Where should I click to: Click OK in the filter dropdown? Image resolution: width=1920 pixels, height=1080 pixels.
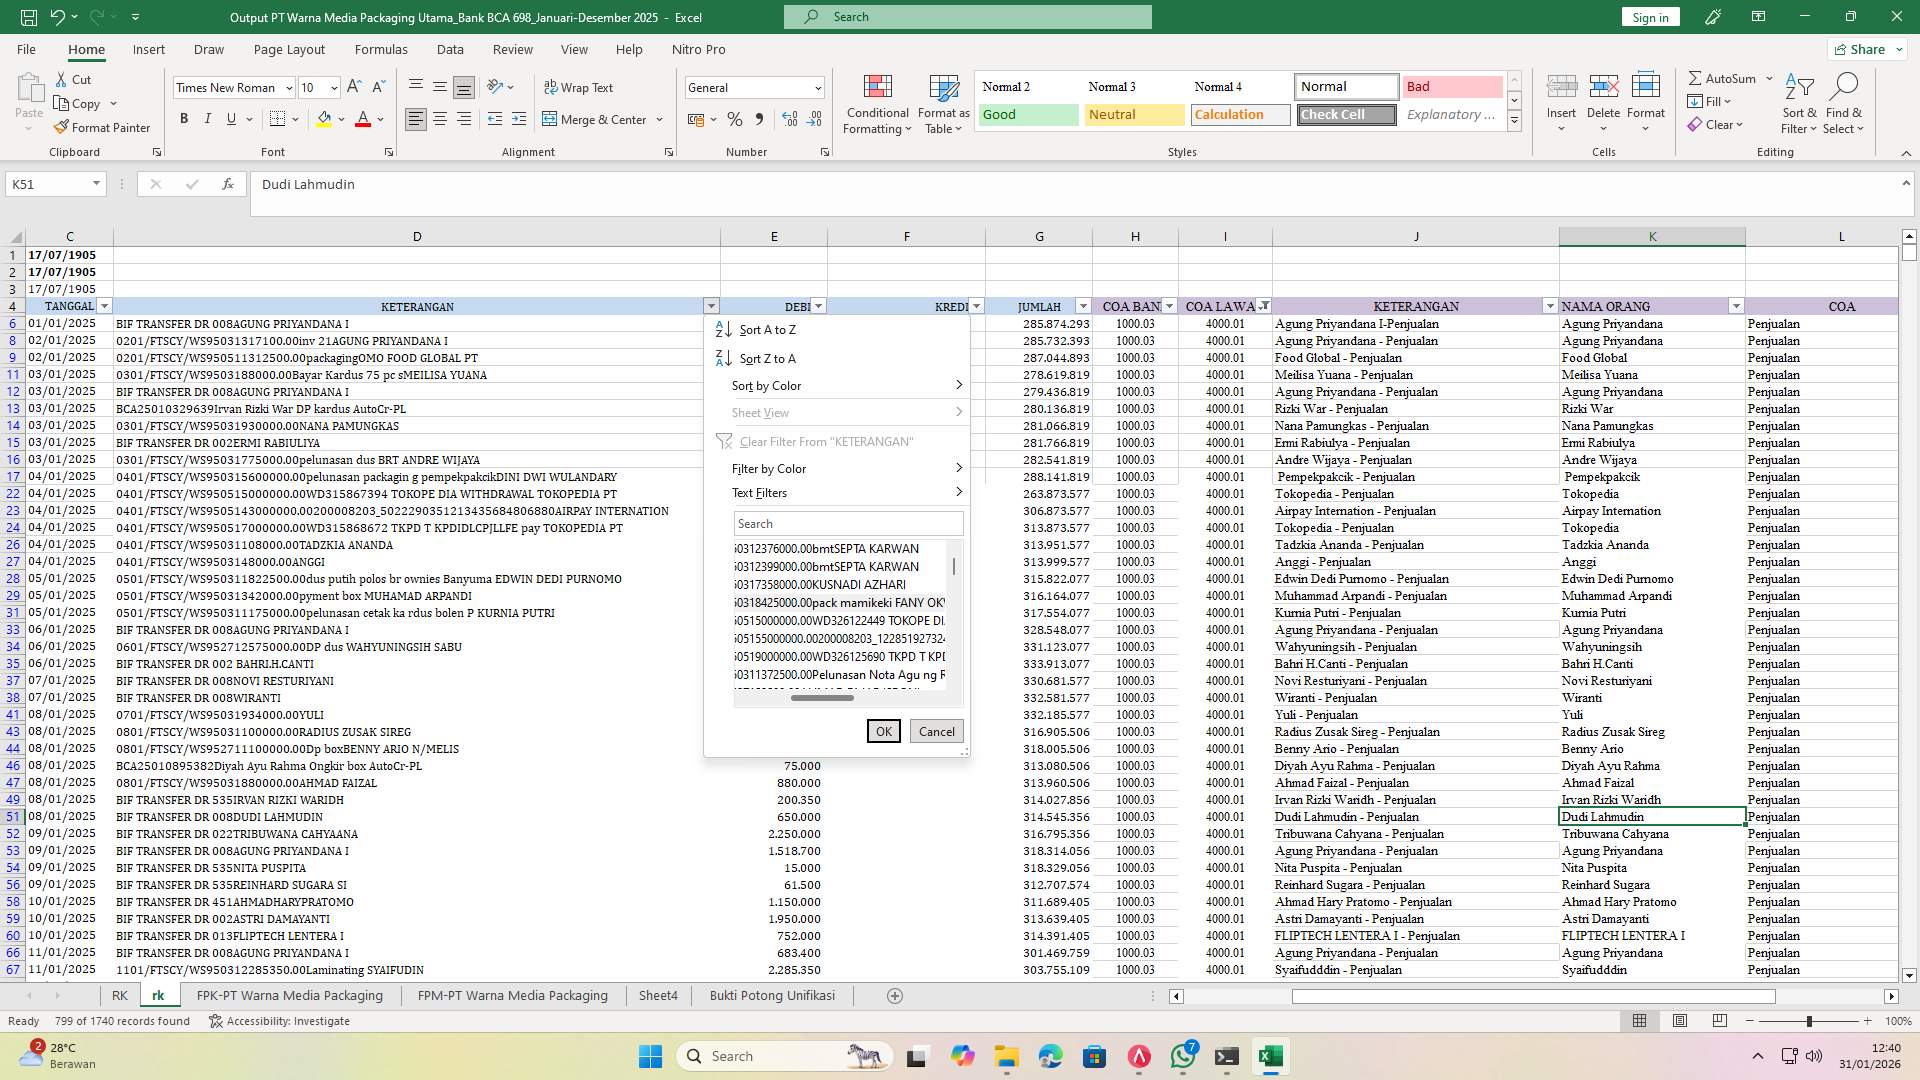pyautogui.click(x=883, y=731)
